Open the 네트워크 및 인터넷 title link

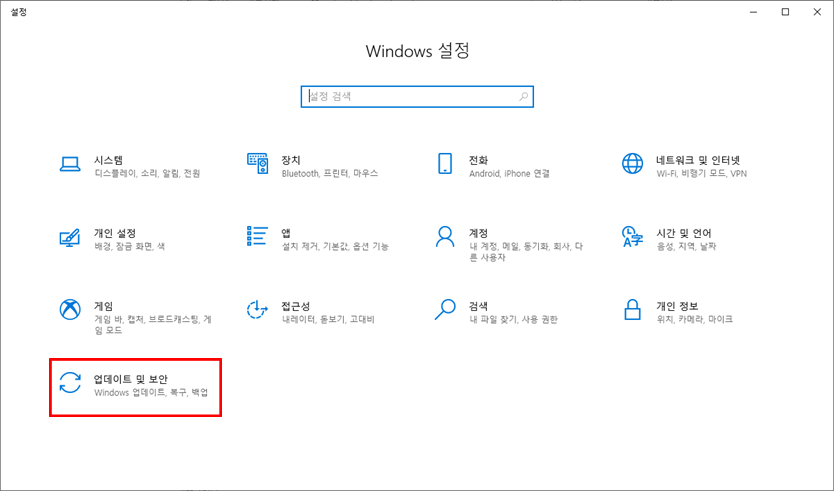(x=698, y=160)
